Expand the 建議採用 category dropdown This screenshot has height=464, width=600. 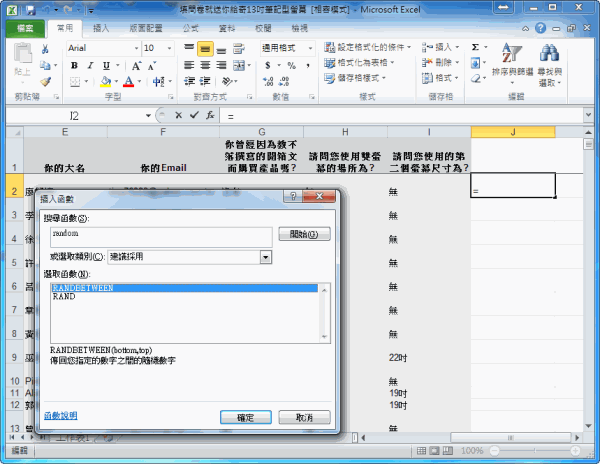pos(266,257)
